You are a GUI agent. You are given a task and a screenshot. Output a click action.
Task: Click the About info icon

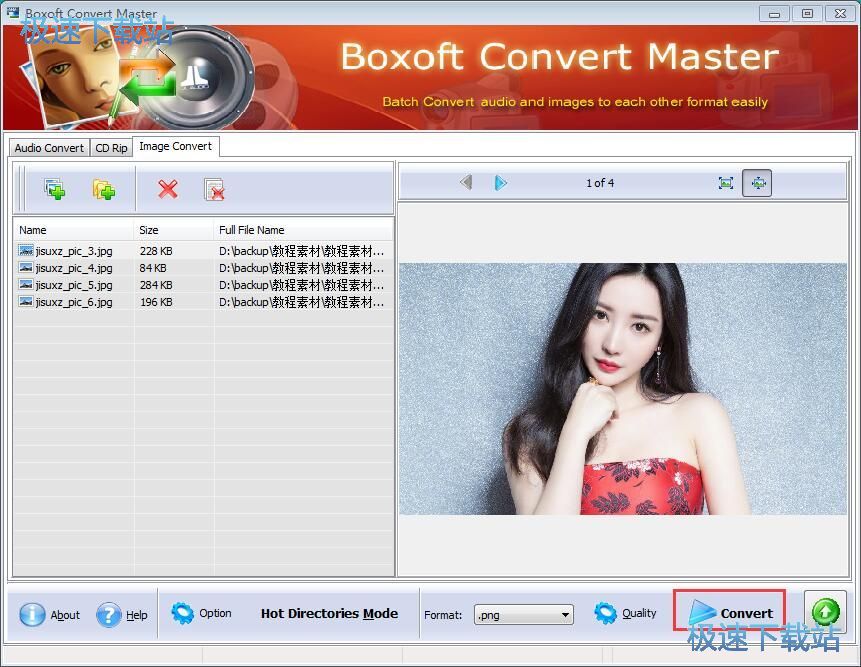coord(32,615)
